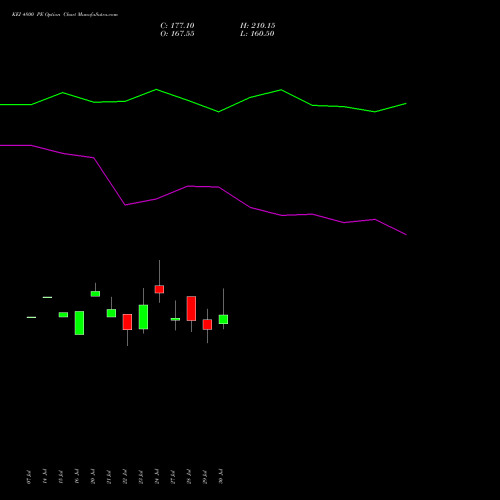The width and height of the screenshot is (500, 500).
Task: Click the flat green dash for 14 Jul
Action: pos(47,297)
